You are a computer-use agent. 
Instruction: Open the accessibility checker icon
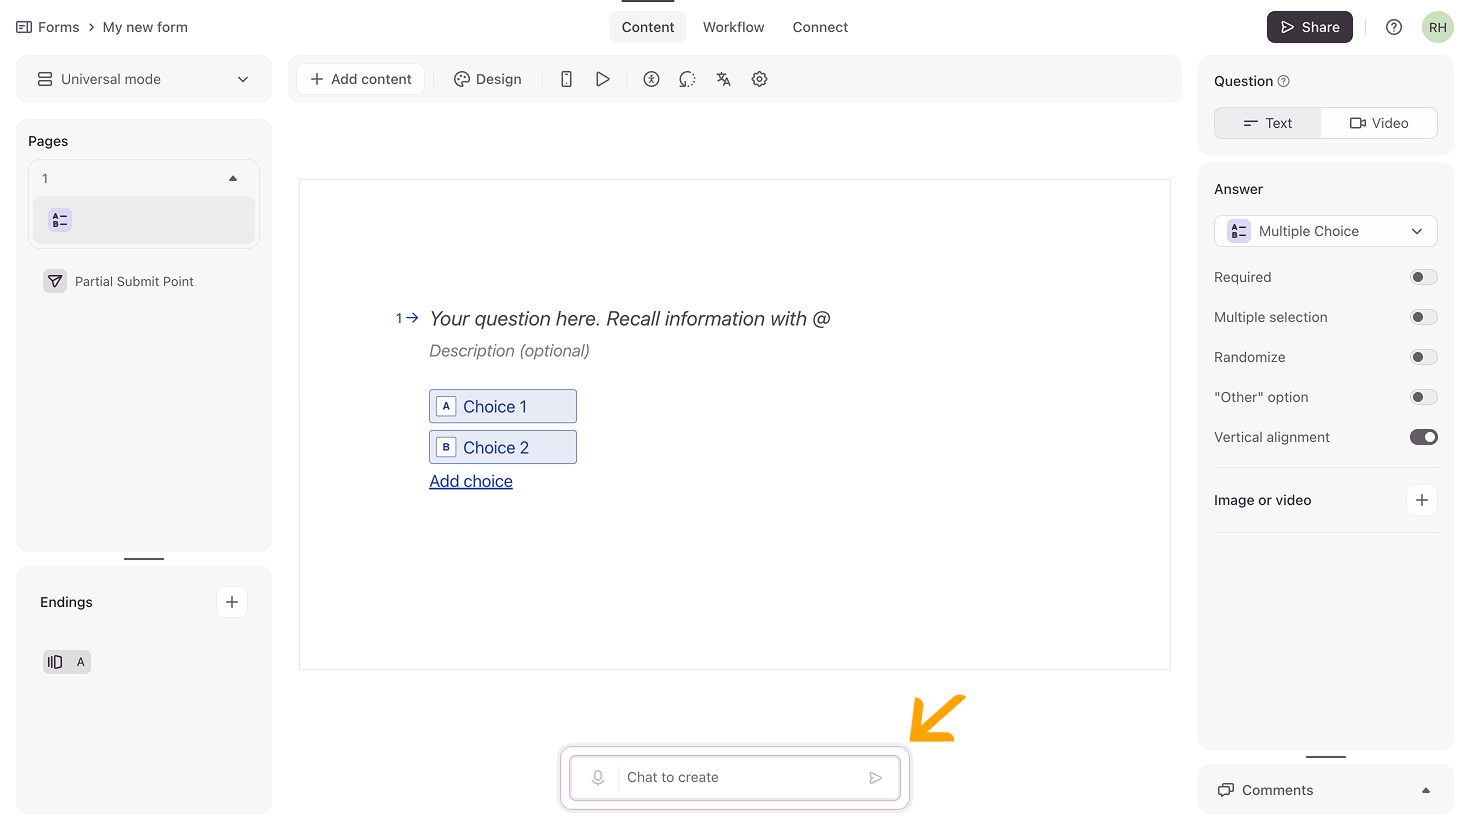pos(651,79)
